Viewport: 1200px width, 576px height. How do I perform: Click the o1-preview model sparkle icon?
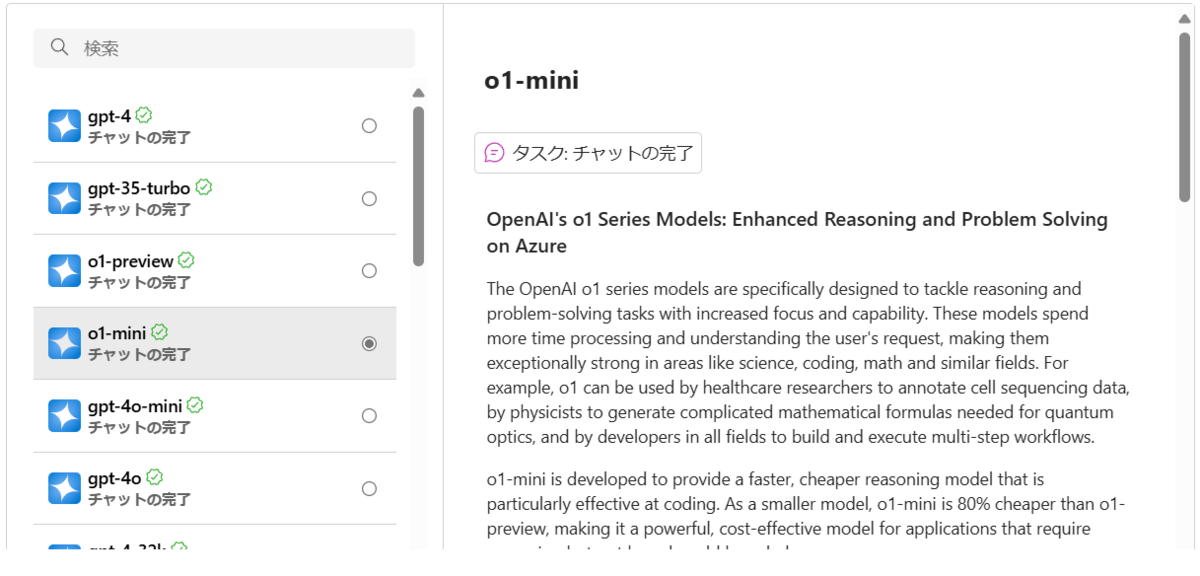click(64, 271)
